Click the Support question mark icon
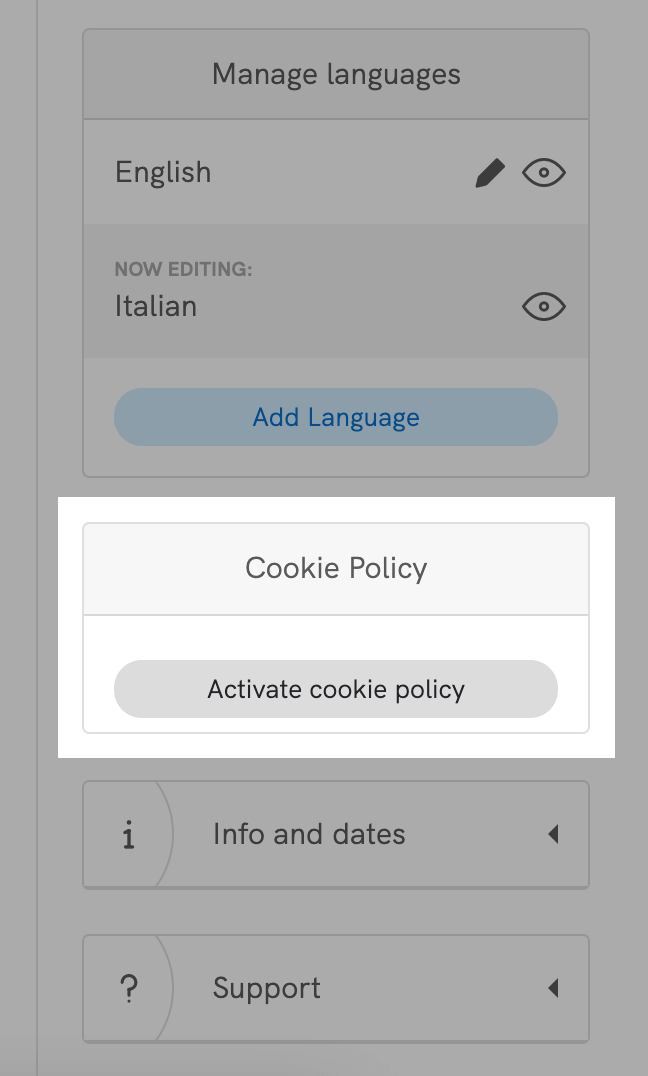Image resolution: width=648 pixels, height=1076 pixels. (x=128, y=988)
